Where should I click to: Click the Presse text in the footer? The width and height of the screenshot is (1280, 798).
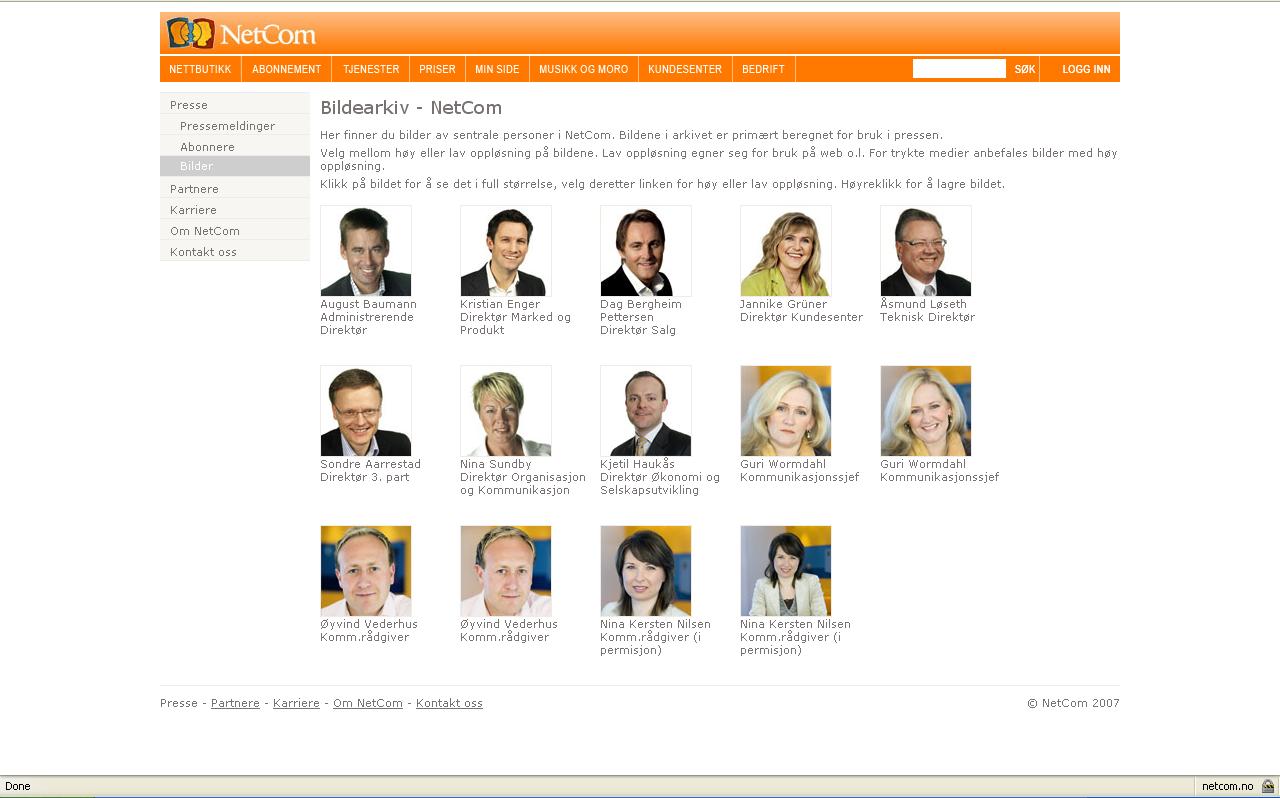coord(179,703)
